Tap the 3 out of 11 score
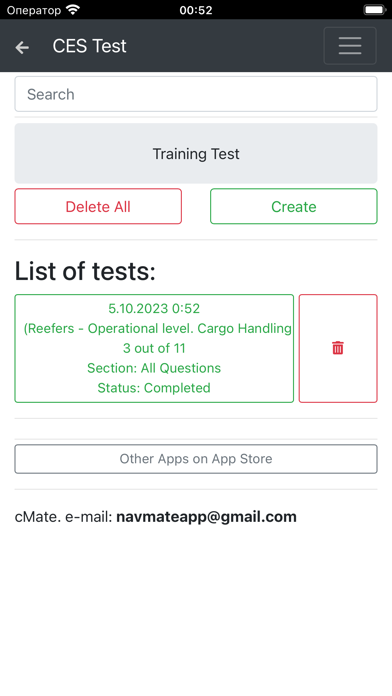This screenshot has height=696, width=392. click(x=154, y=348)
